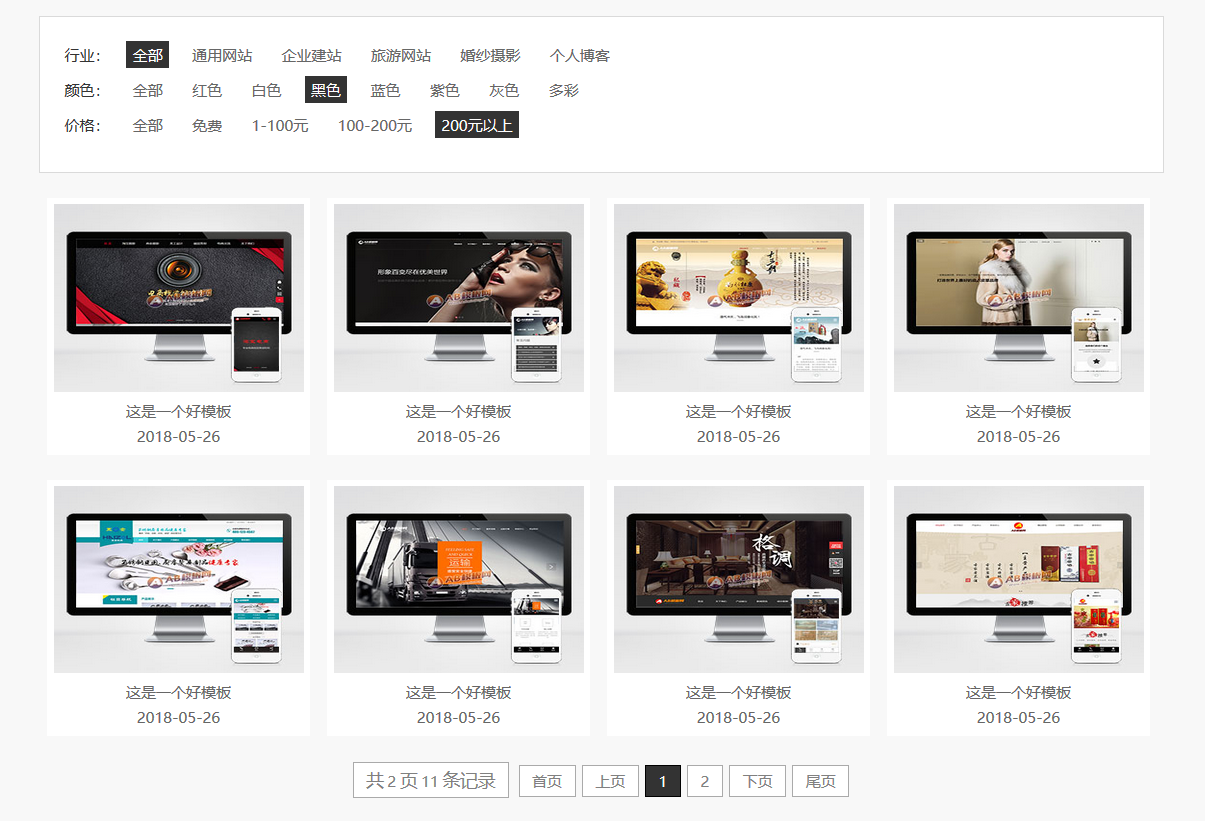Filter by 旅游网站 industry

[x=401, y=55]
